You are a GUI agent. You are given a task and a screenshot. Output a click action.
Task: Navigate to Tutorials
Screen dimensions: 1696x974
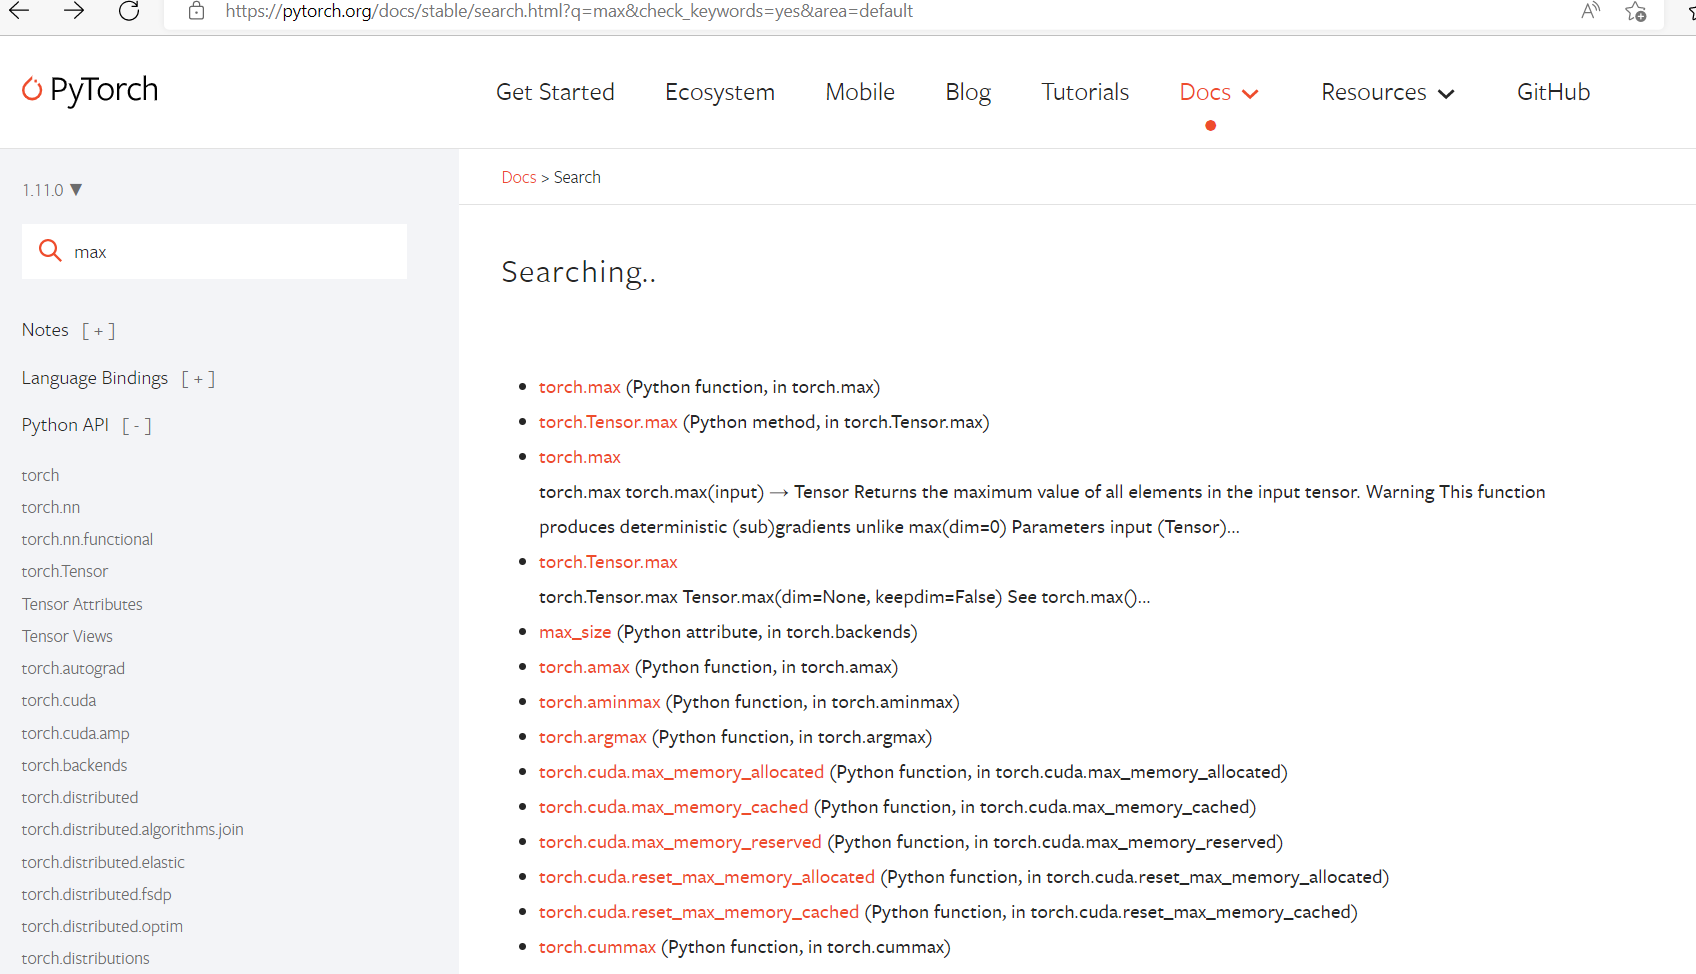(1085, 92)
